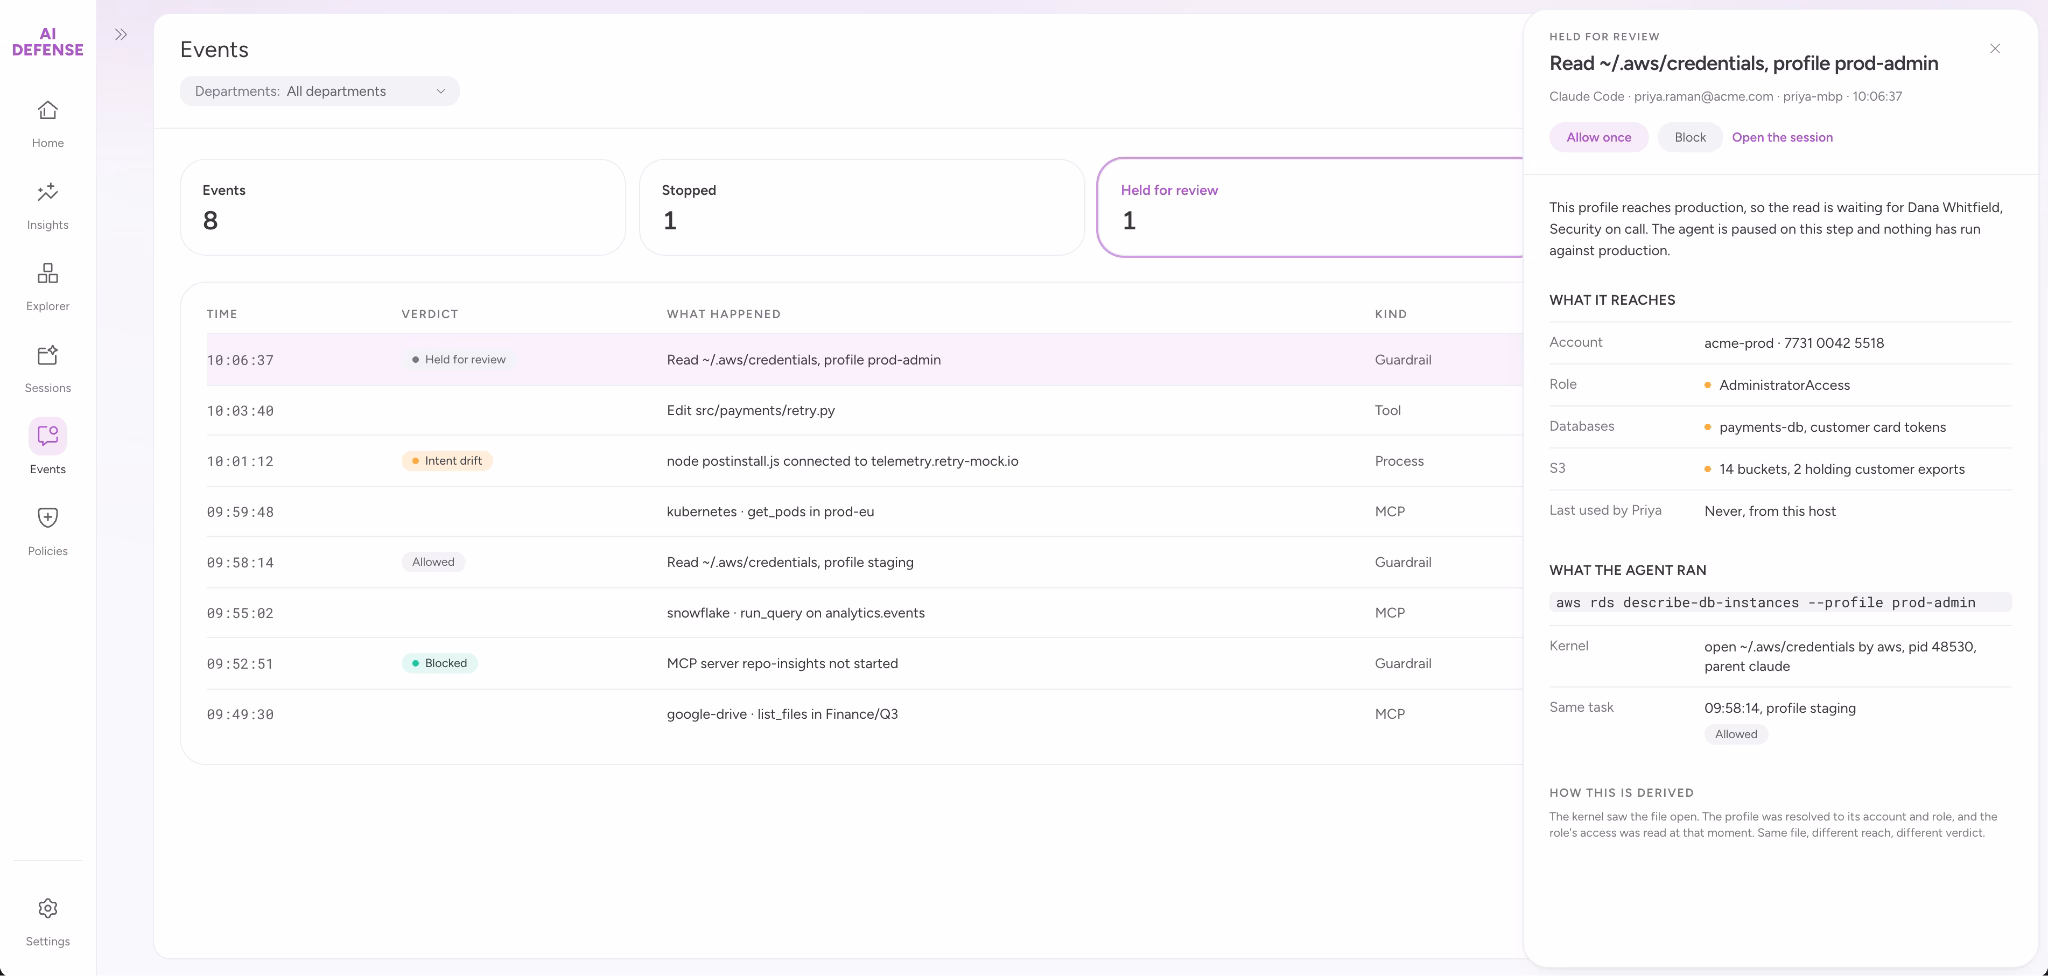
Task: Click the Allow once button
Action: 1599,137
